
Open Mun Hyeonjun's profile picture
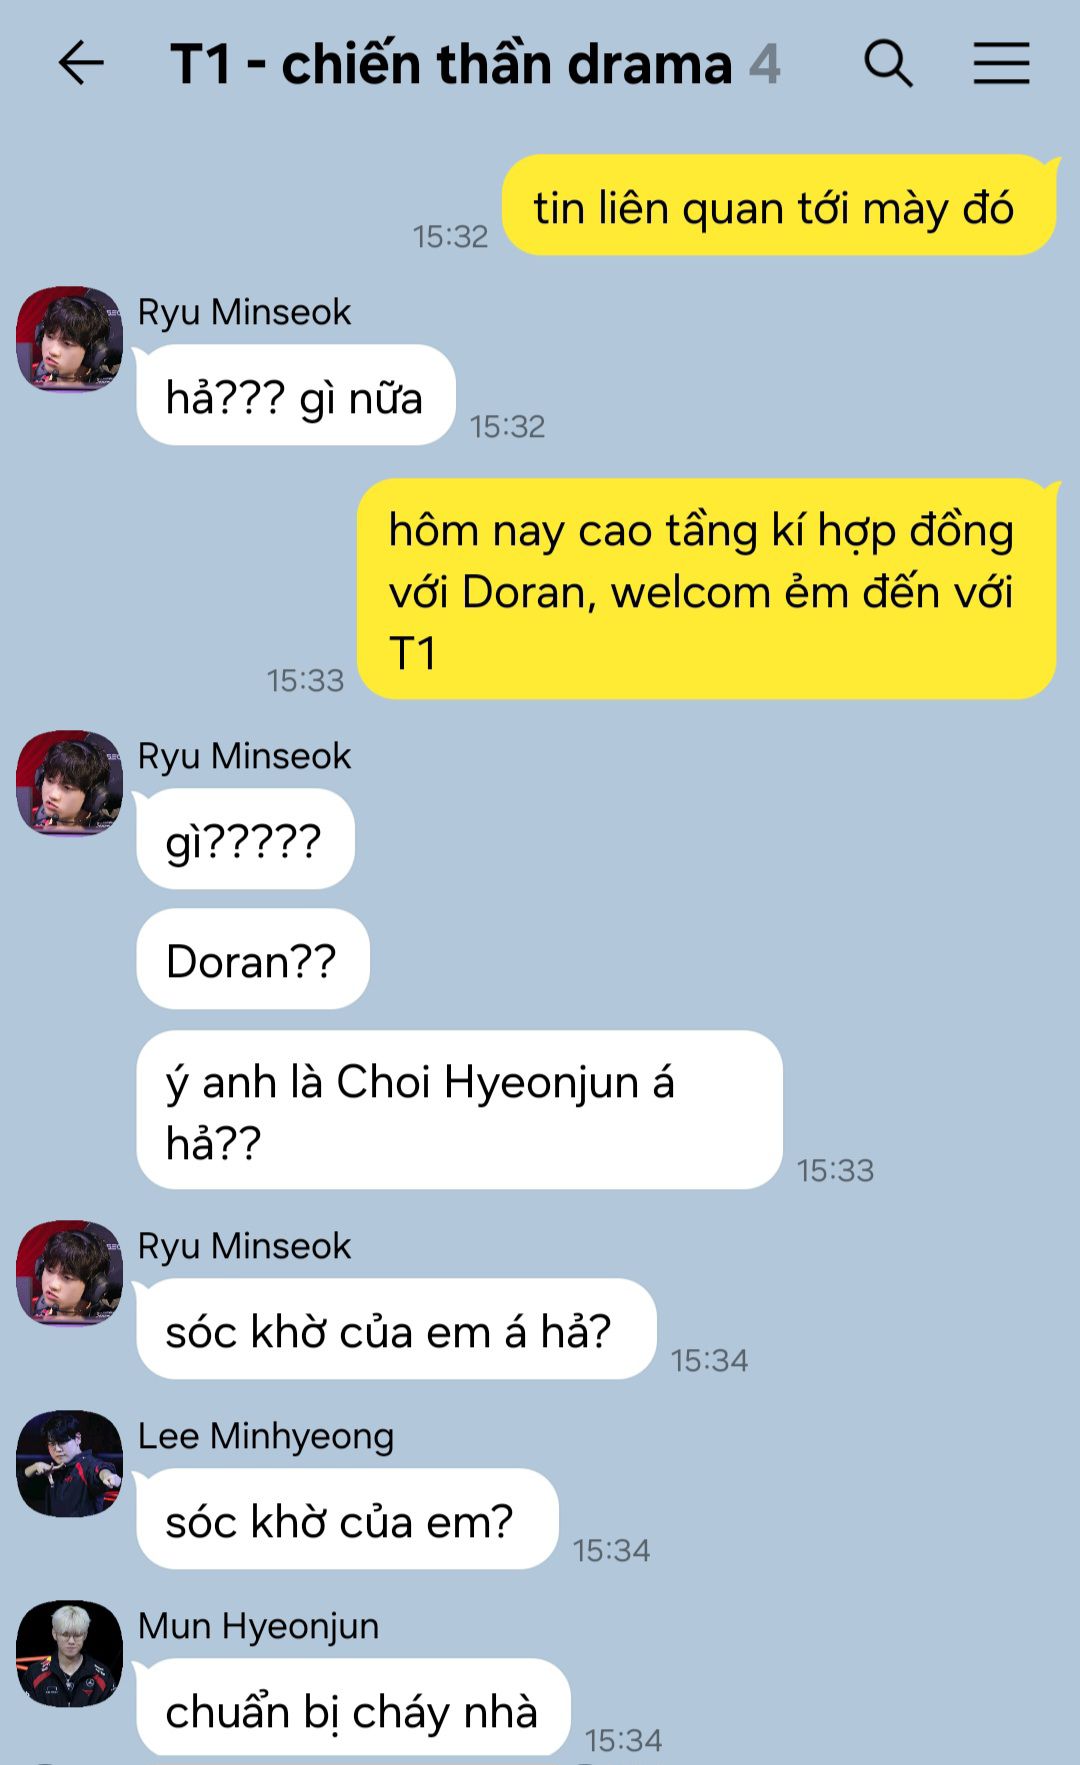[x=69, y=1653]
